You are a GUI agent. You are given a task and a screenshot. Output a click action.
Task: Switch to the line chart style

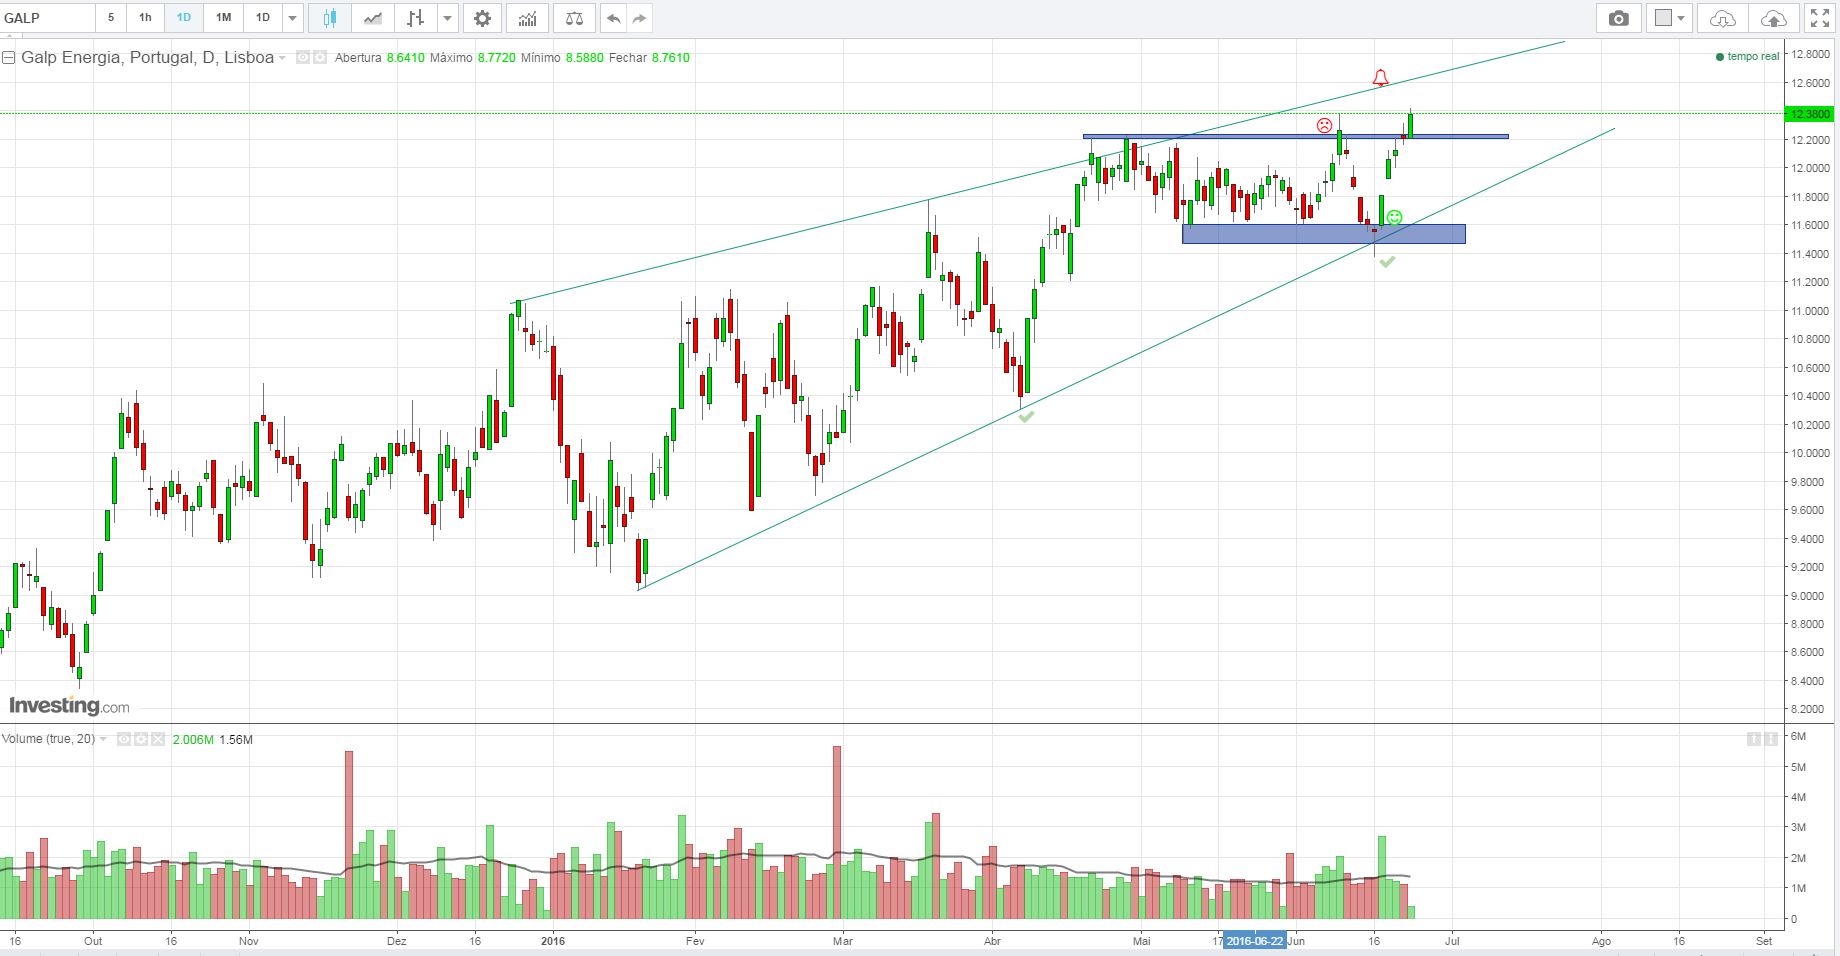click(372, 18)
